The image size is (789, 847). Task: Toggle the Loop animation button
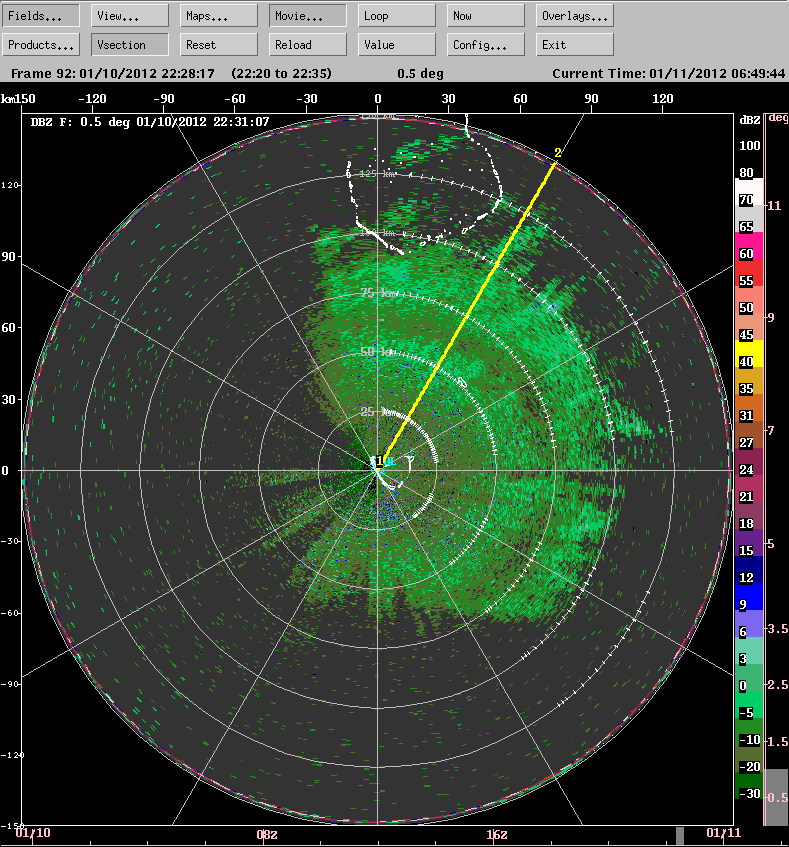coord(396,16)
